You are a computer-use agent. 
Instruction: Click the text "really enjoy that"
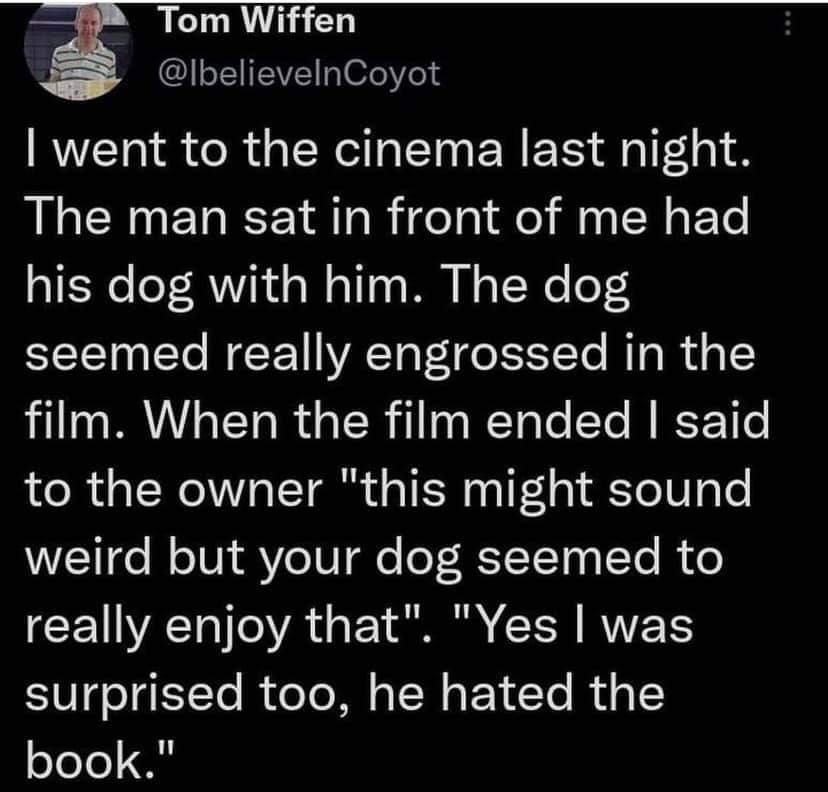[x=220, y=627]
